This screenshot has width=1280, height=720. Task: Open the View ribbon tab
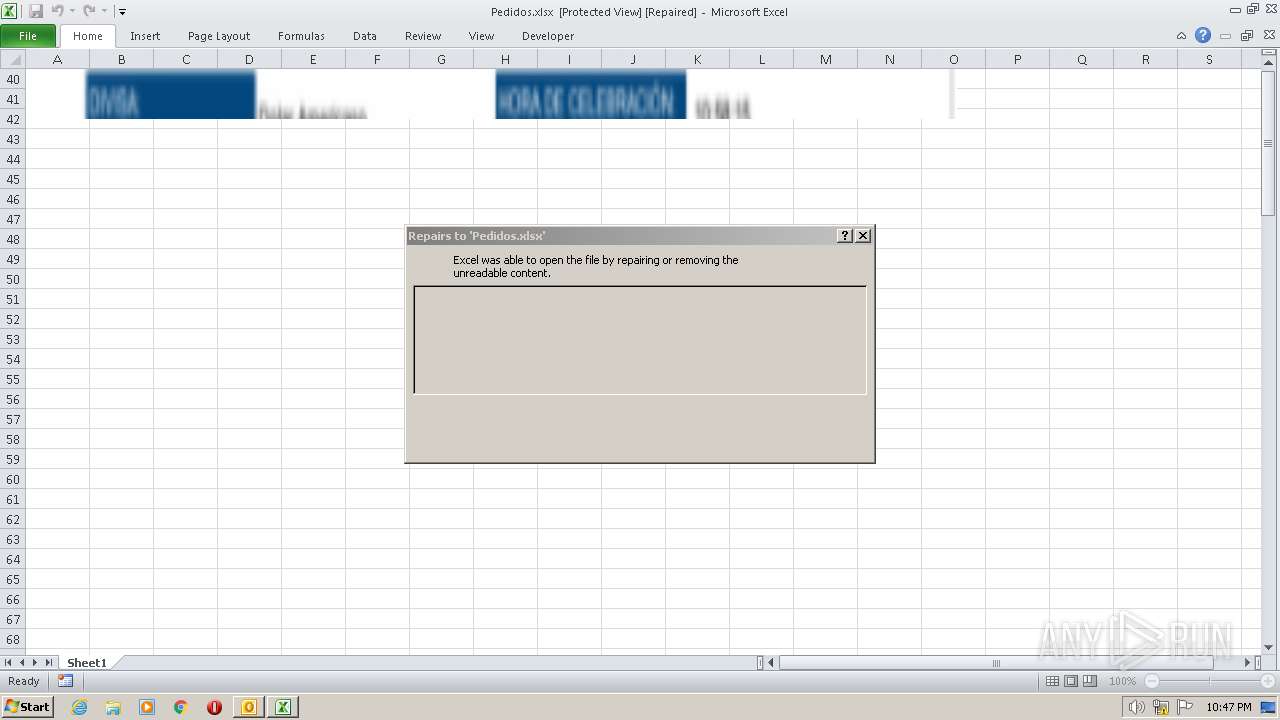[482, 36]
